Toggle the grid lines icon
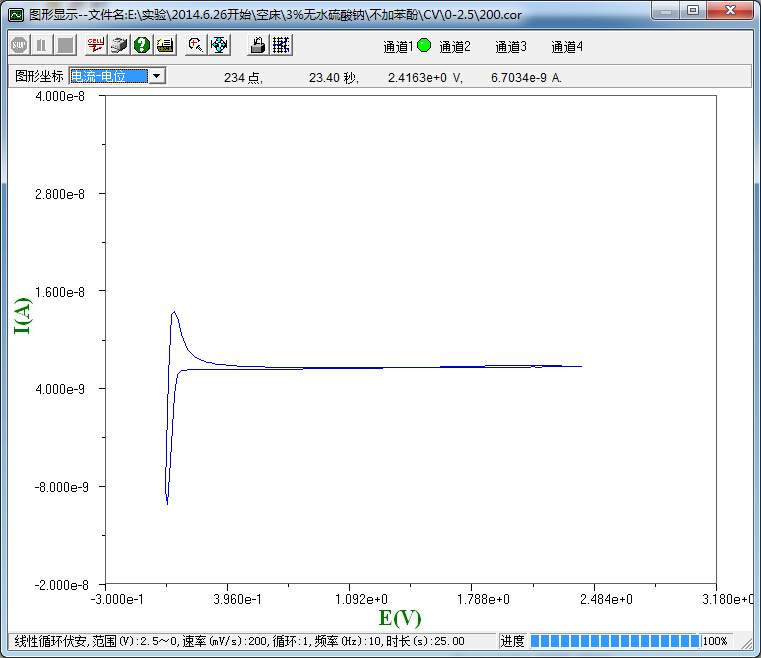 pyautogui.click(x=281, y=46)
